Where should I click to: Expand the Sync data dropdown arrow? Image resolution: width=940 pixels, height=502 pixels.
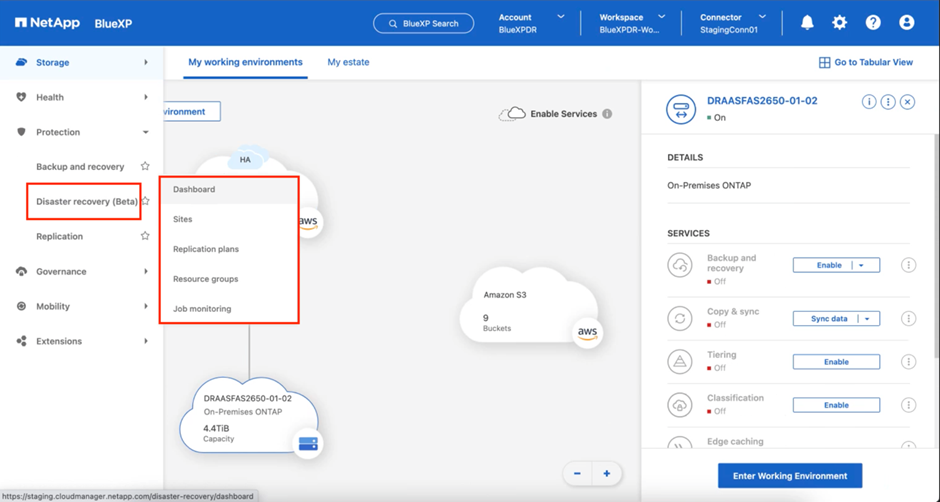867,319
